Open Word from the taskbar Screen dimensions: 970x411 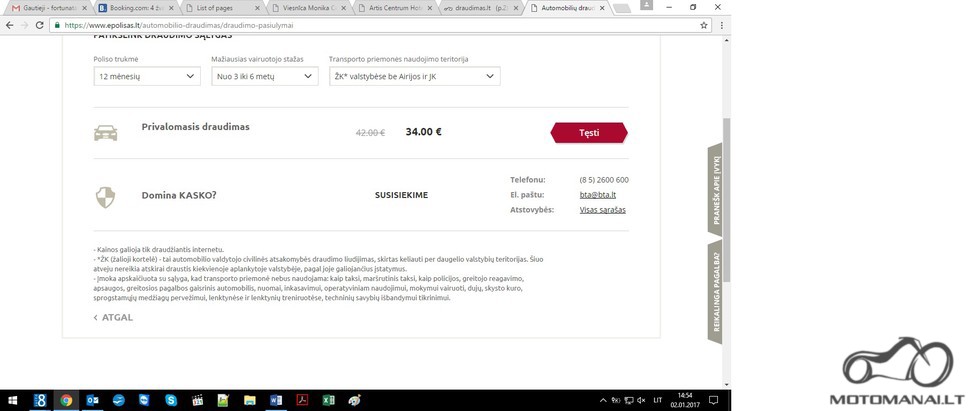[276, 400]
